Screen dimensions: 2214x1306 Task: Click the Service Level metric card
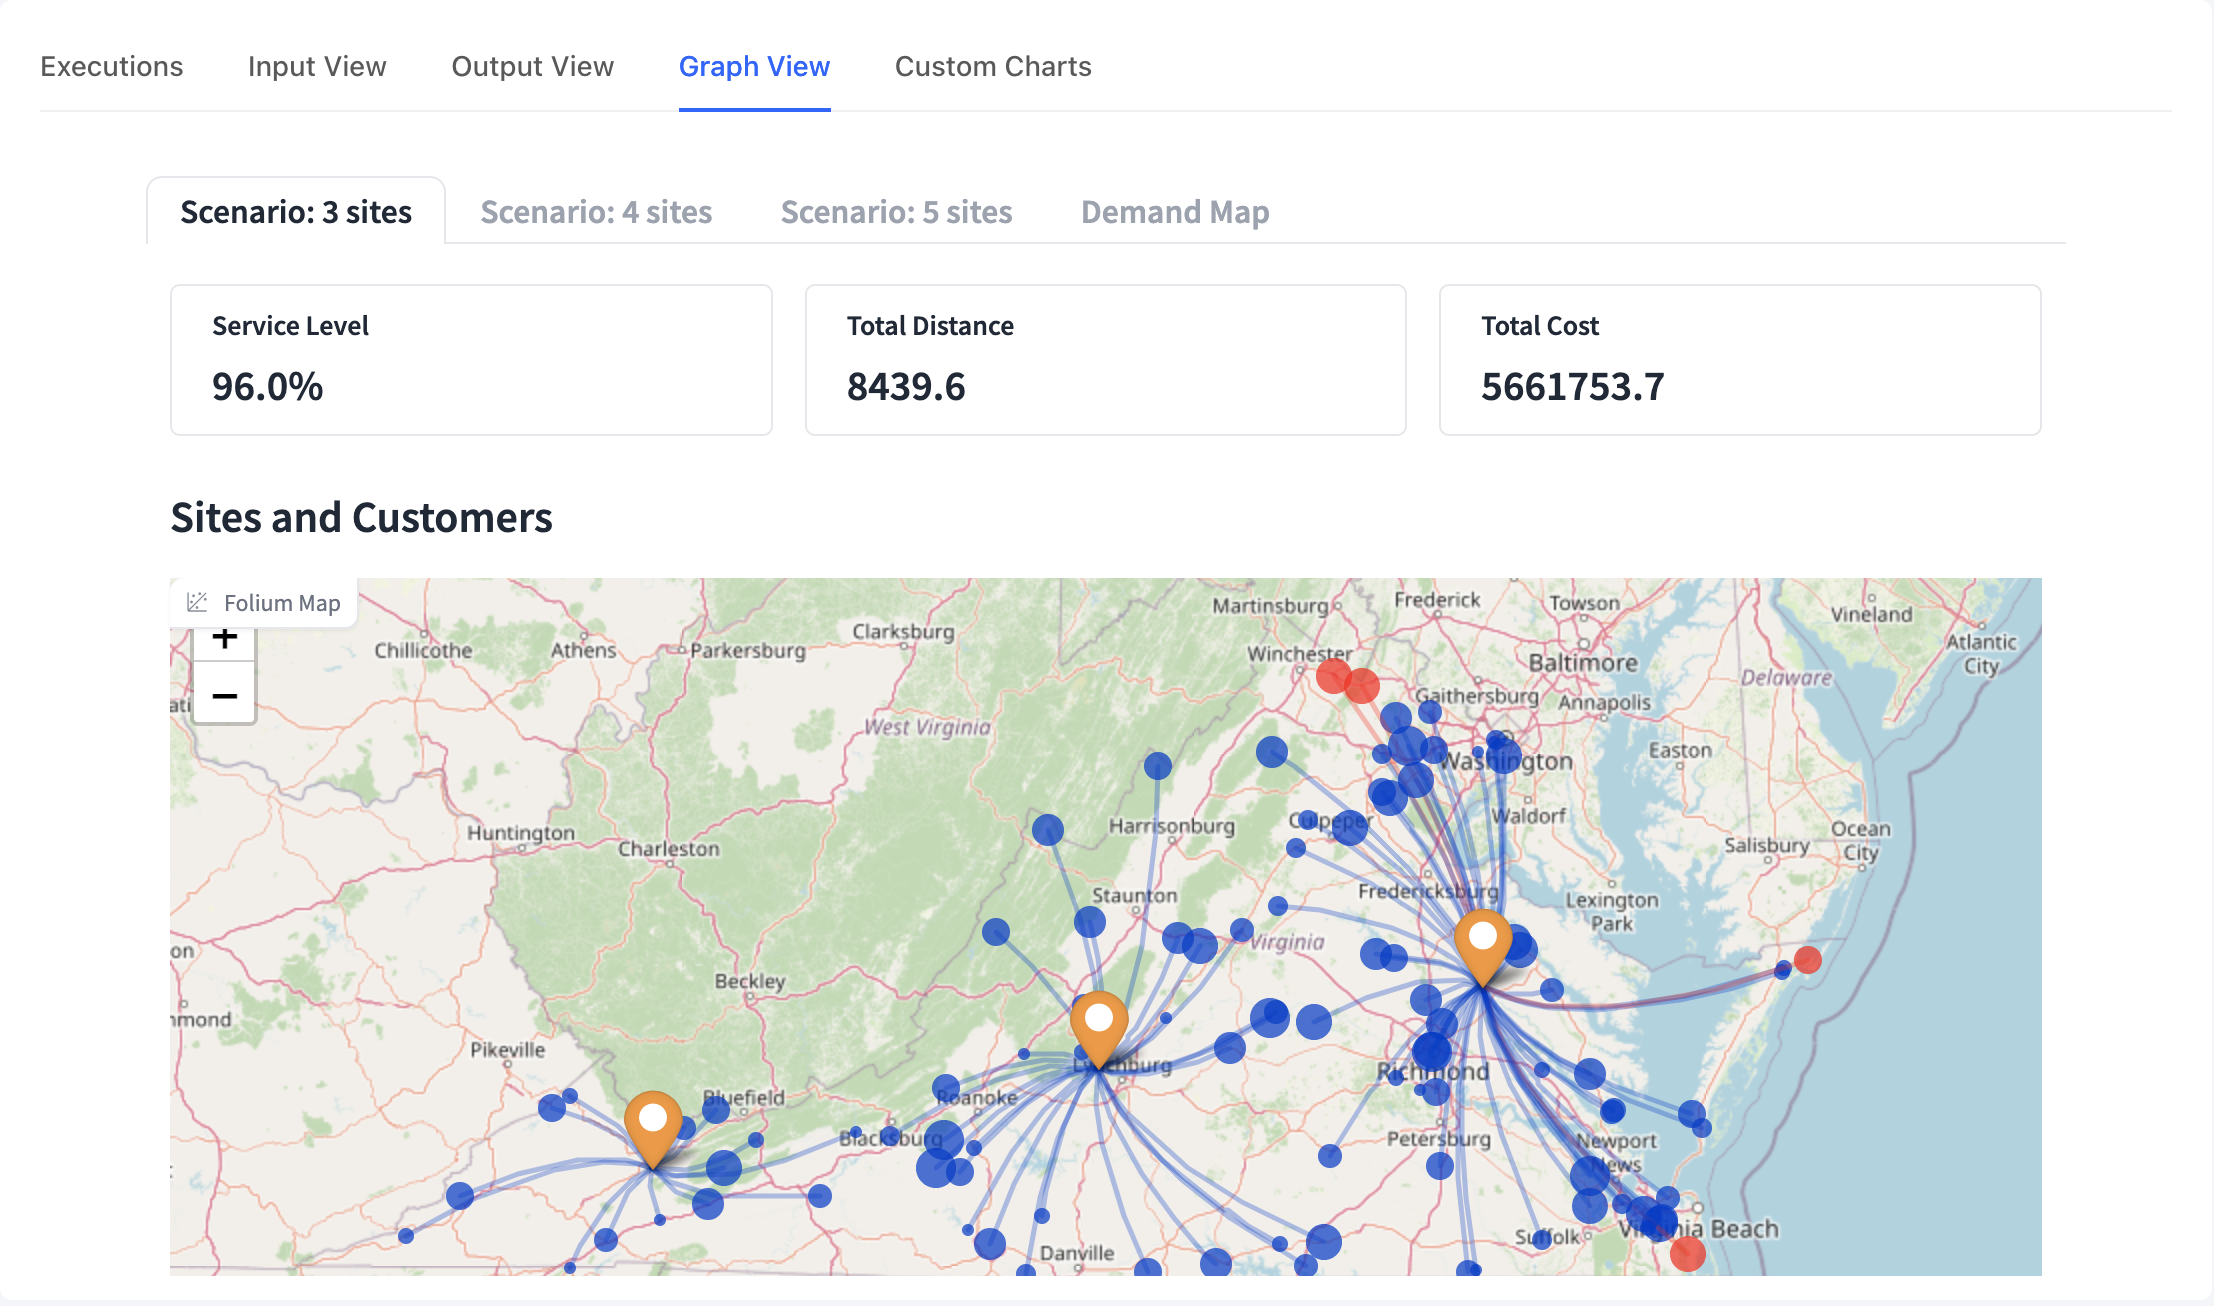click(x=471, y=360)
